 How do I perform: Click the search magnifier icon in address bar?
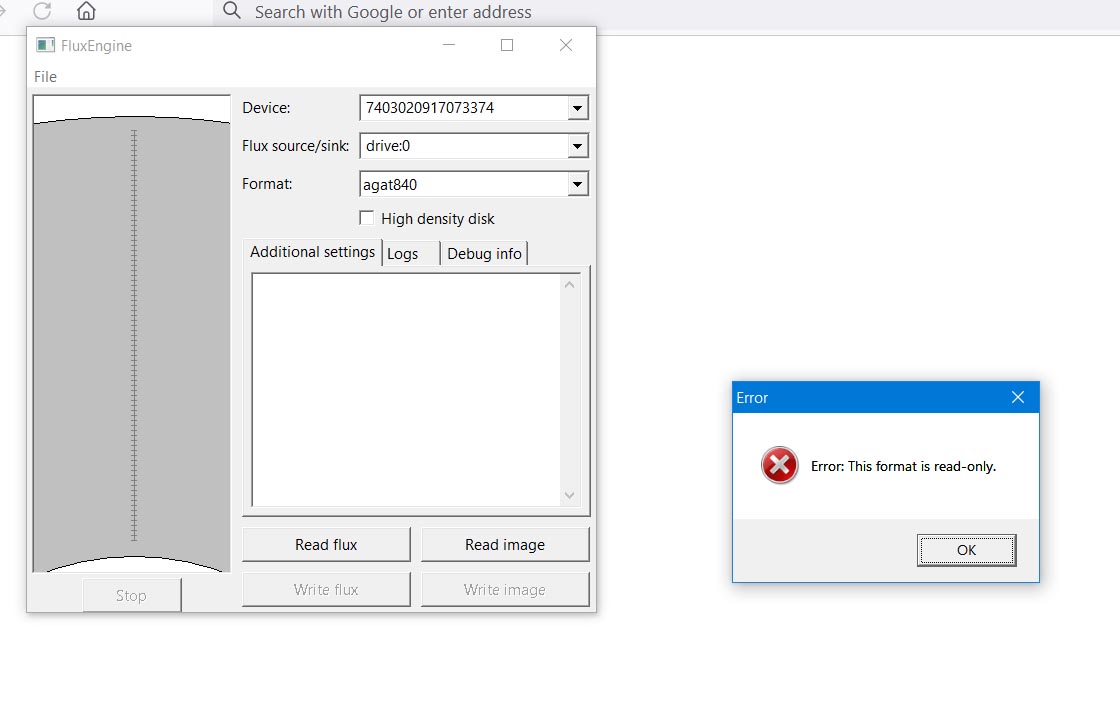(x=231, y=11)
